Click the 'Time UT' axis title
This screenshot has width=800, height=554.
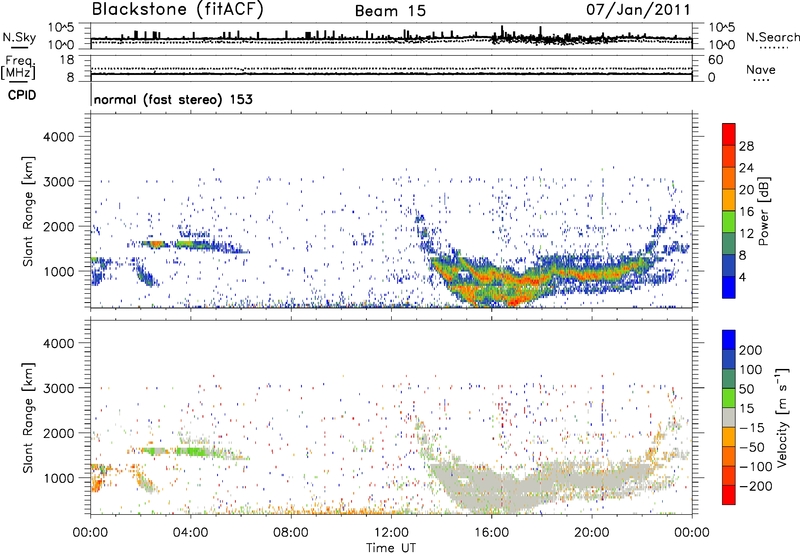(x=391, y=548)
